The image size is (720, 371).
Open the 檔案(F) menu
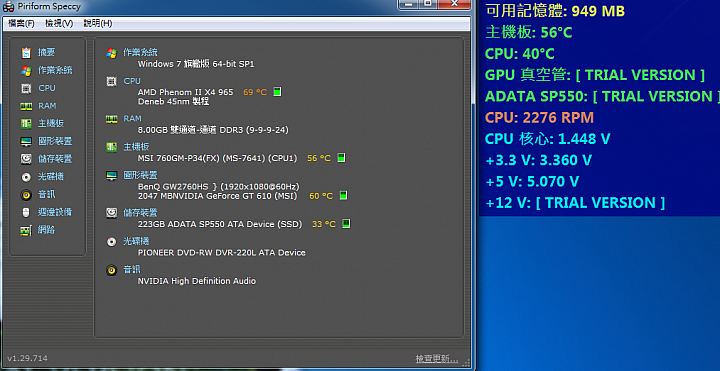point(22,23)
